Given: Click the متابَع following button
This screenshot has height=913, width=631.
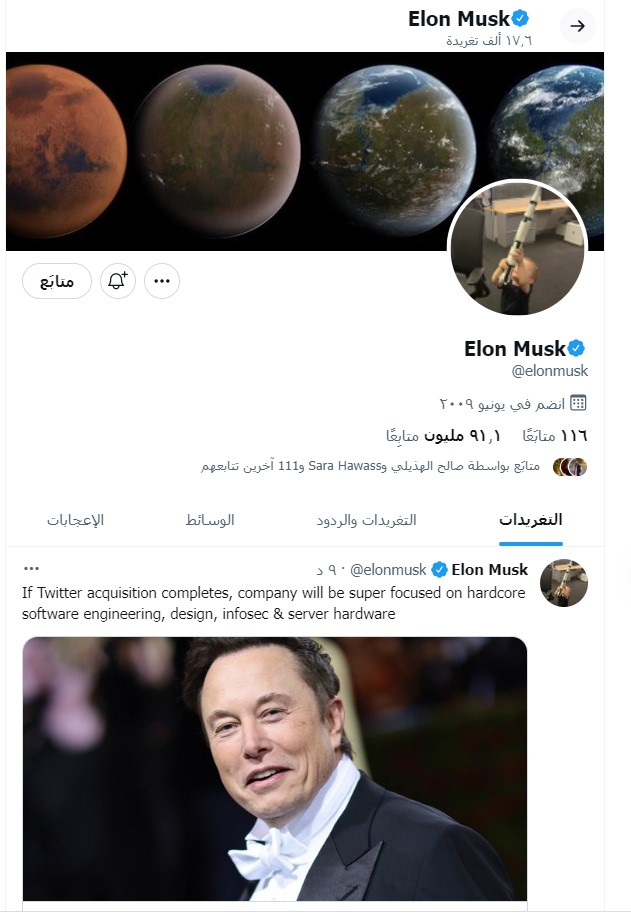Looking at the screenshot, I should (57, 282).
